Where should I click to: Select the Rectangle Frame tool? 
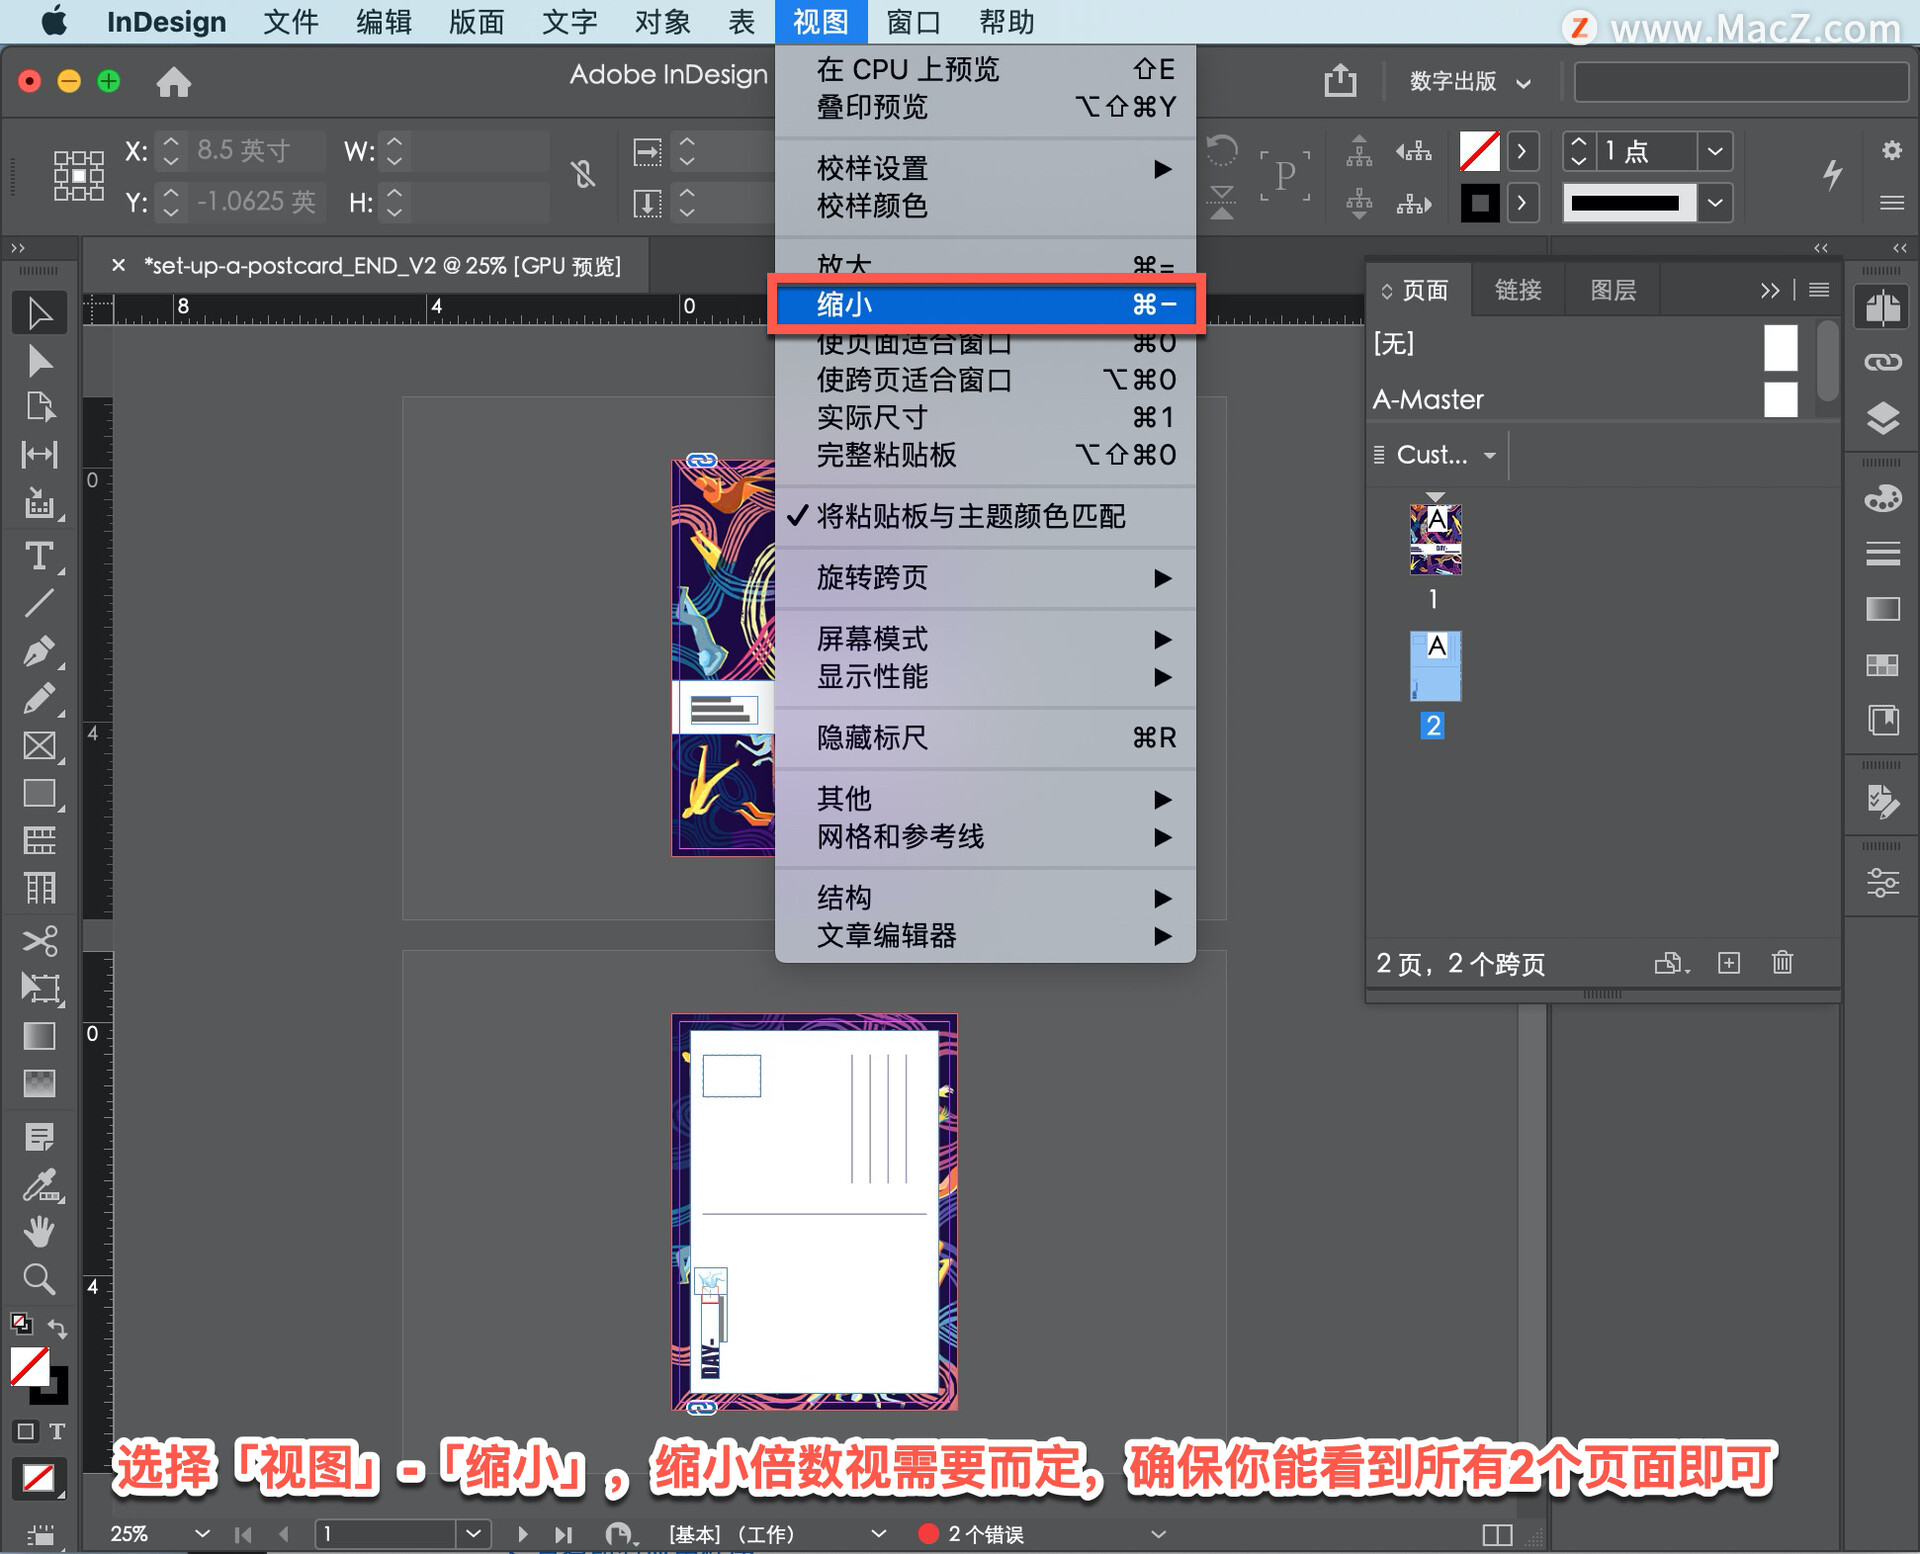point(39,746)
